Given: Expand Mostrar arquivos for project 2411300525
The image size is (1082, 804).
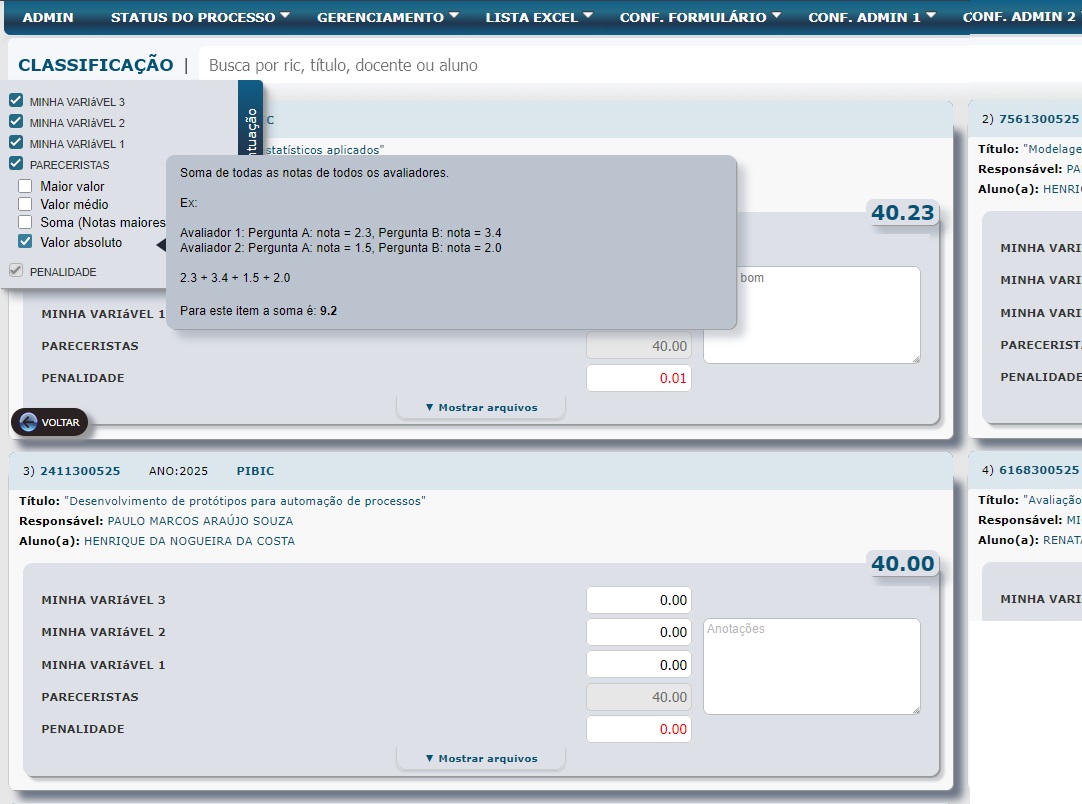Looking at the screenshot, I should (x=481, y=758).
